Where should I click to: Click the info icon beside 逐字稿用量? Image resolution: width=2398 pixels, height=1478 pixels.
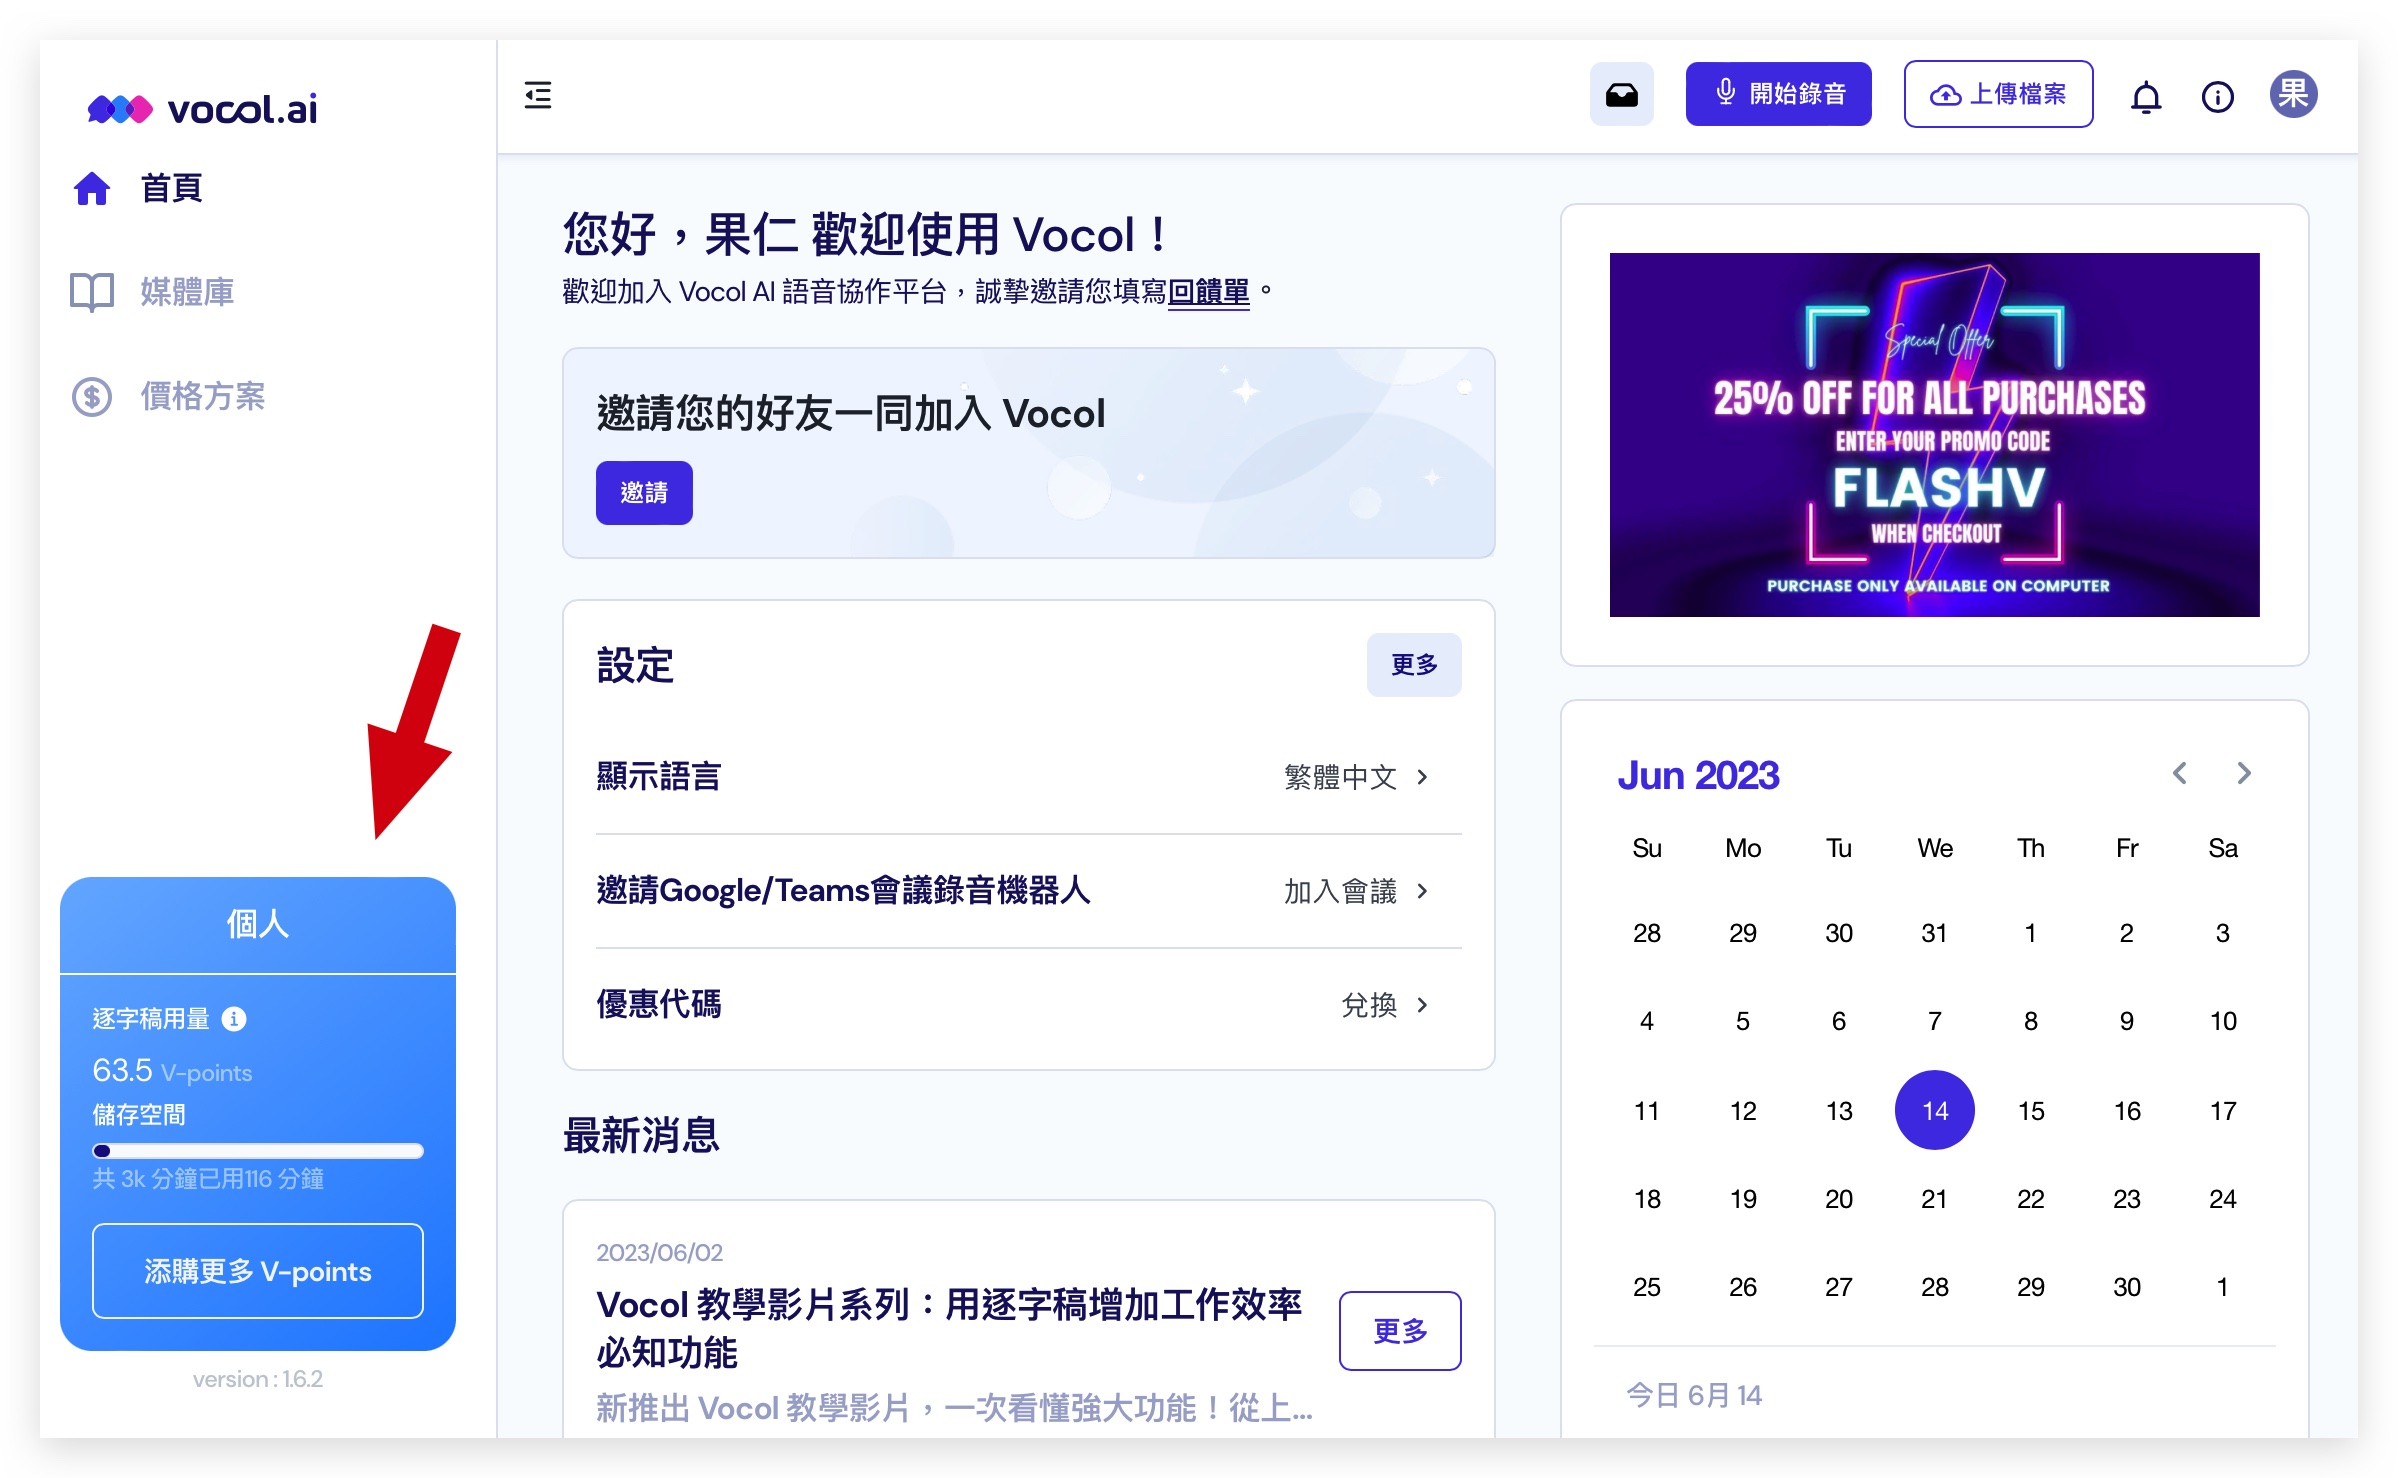point(234,1018)
